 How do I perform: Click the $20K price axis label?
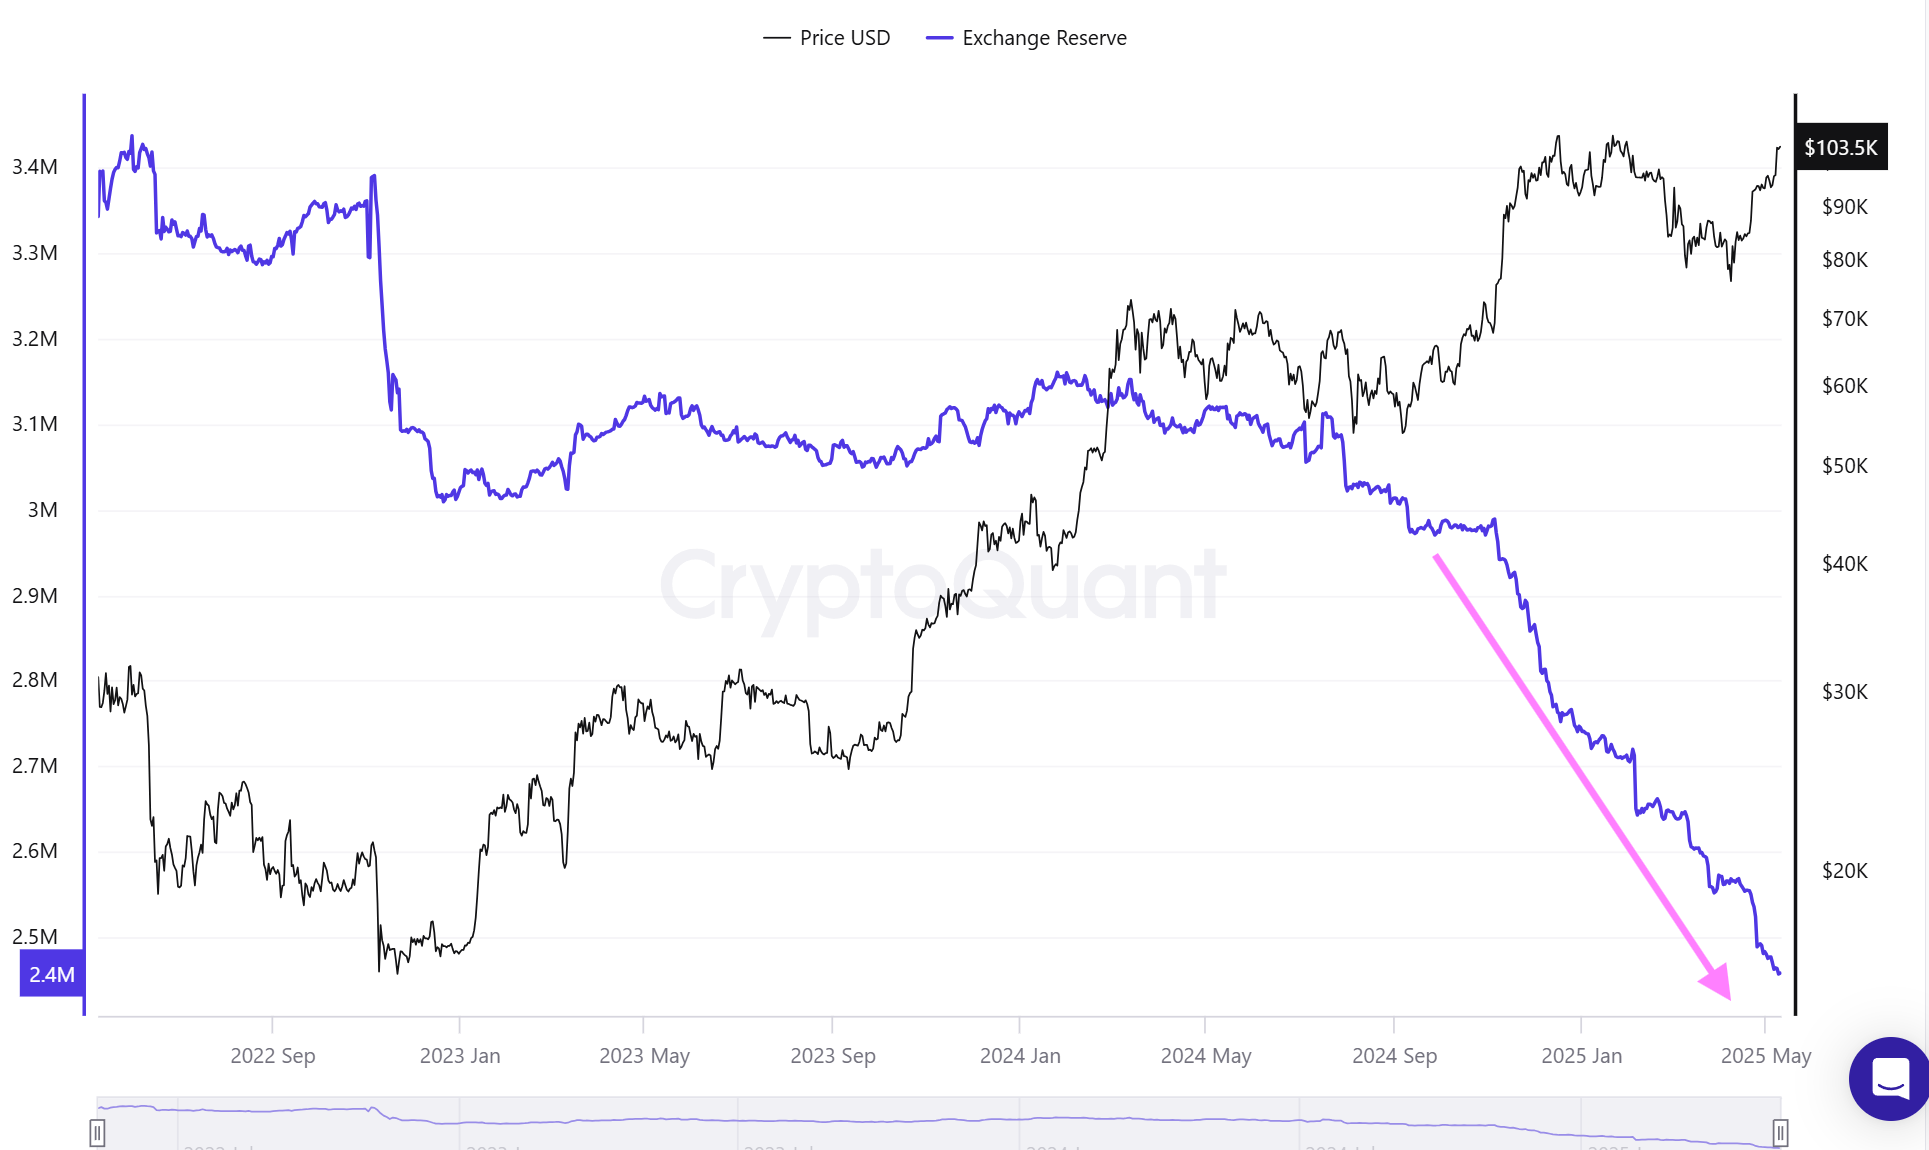1844,871
